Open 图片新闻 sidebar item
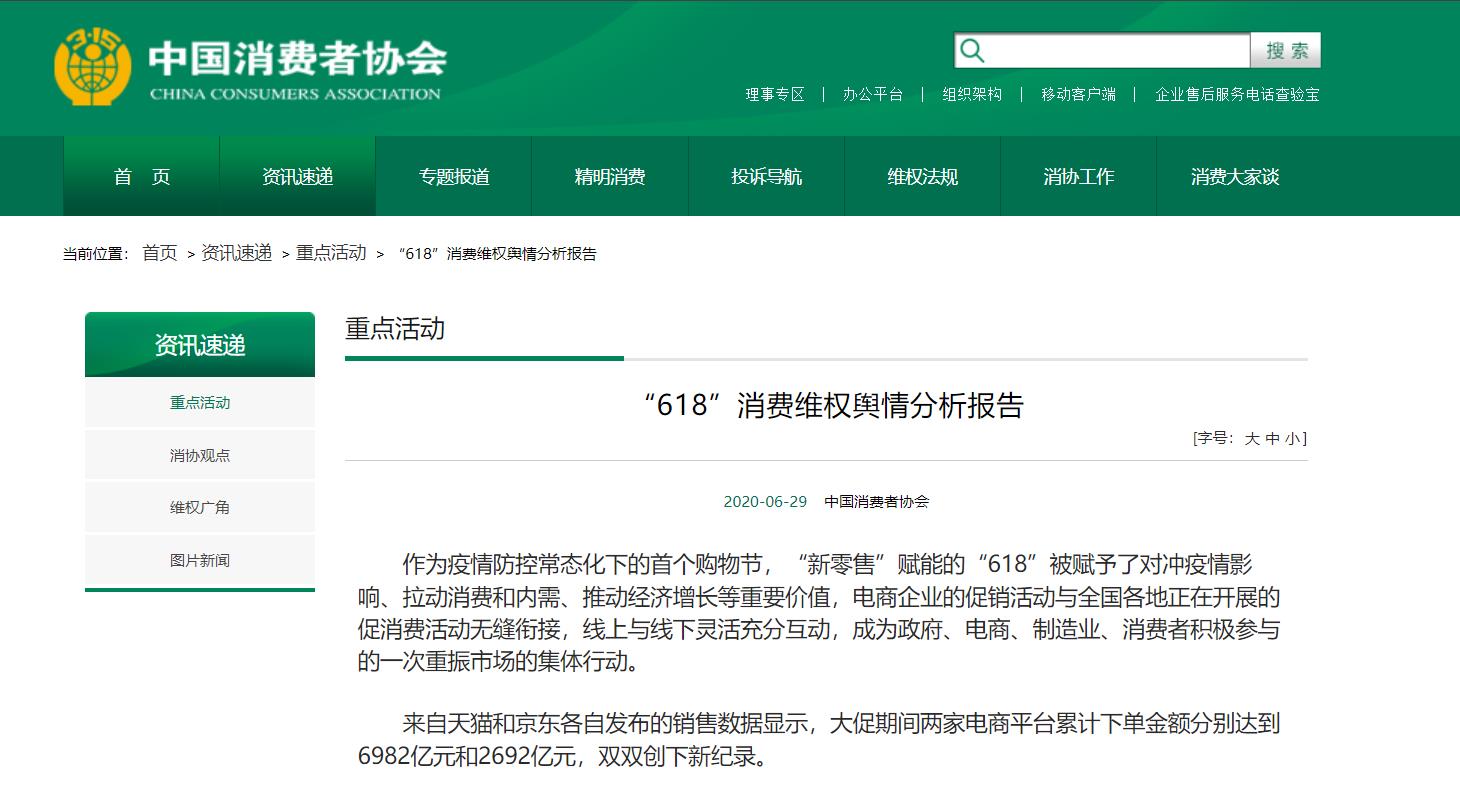Screen dimensions: 1460x789 coord(200,561)
